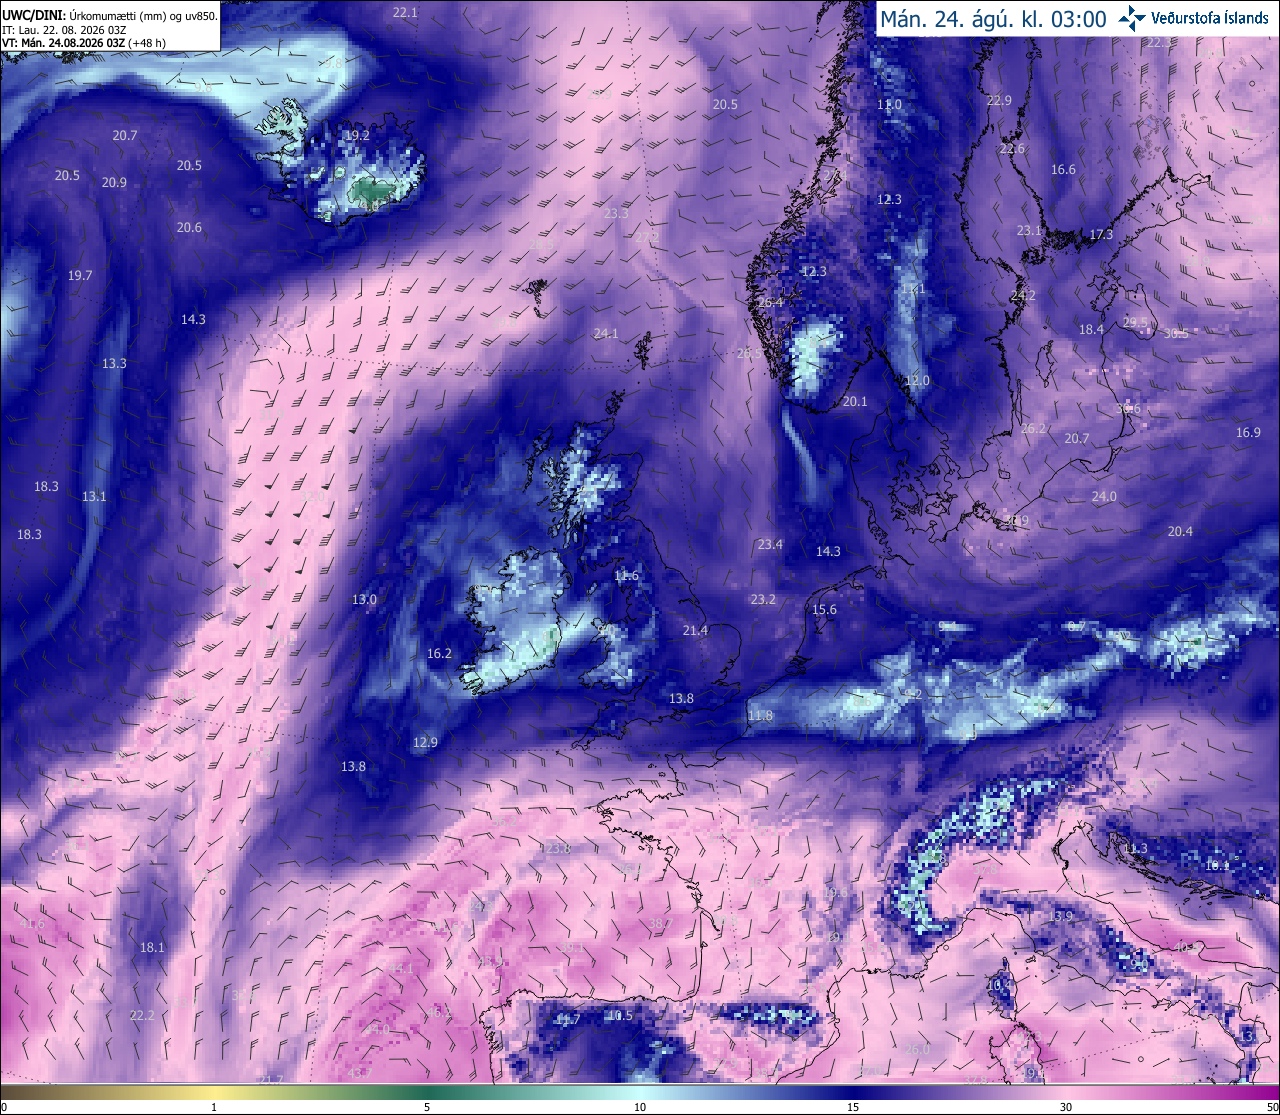Select the 18.1 reading in the lower-left ocean
Image resolution: width=1280 pixels, height=1115 pixels.
[x=152, y=948]
